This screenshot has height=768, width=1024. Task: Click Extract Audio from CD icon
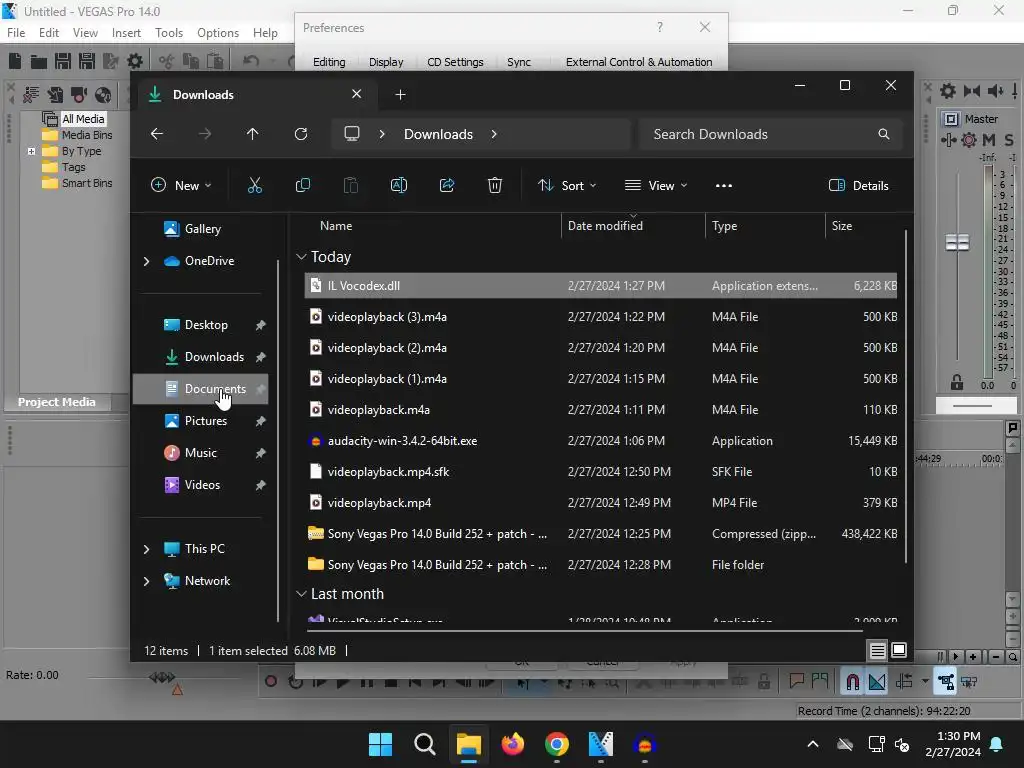point(103,95)
